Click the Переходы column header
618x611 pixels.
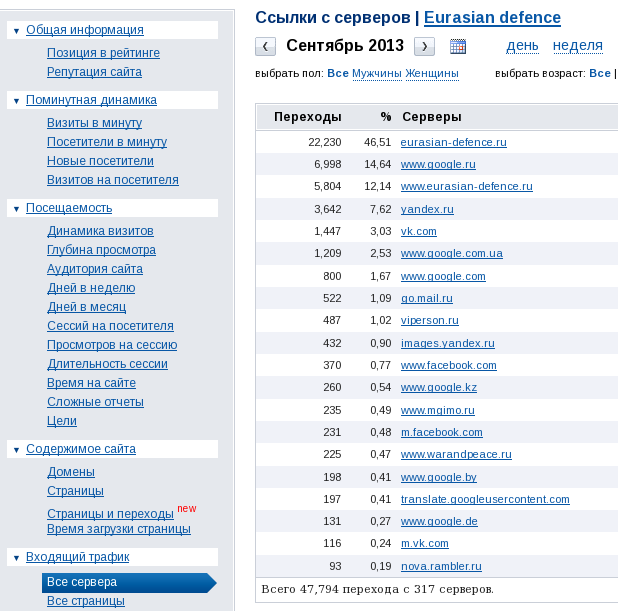(308, 117)
